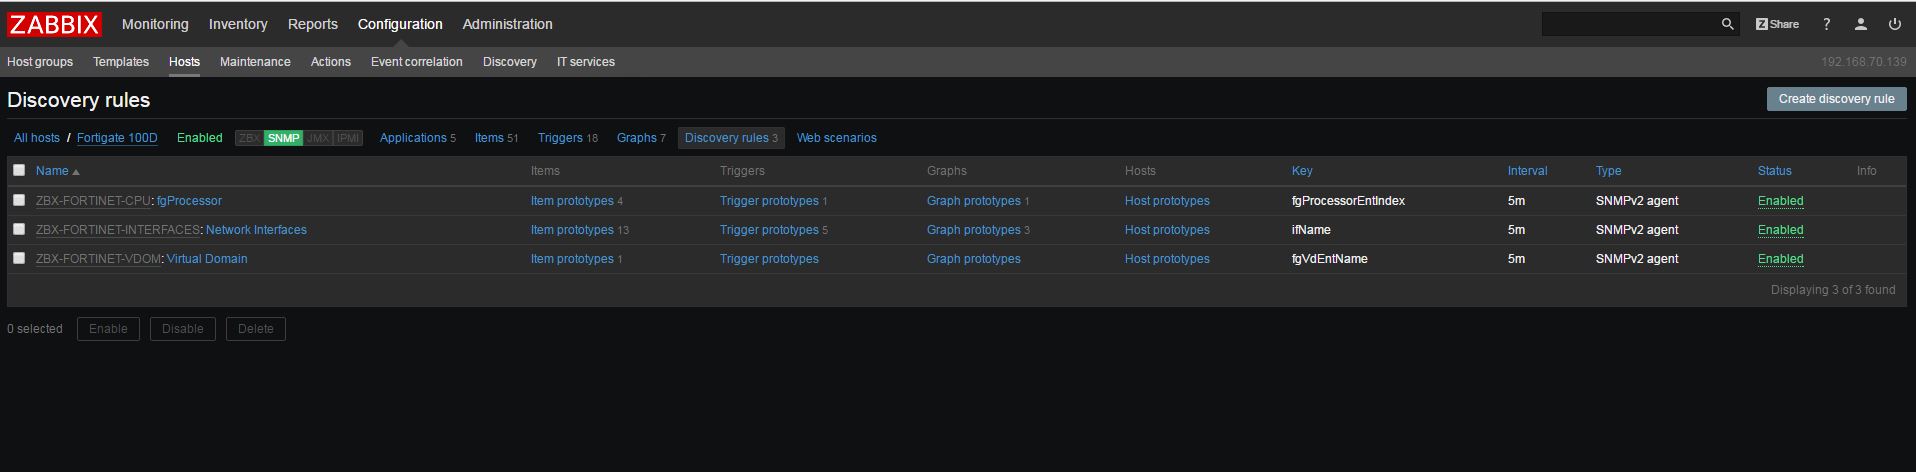Open the Zabbix Share link
Screen dimensions: 1916x472
coord(1777,24)
